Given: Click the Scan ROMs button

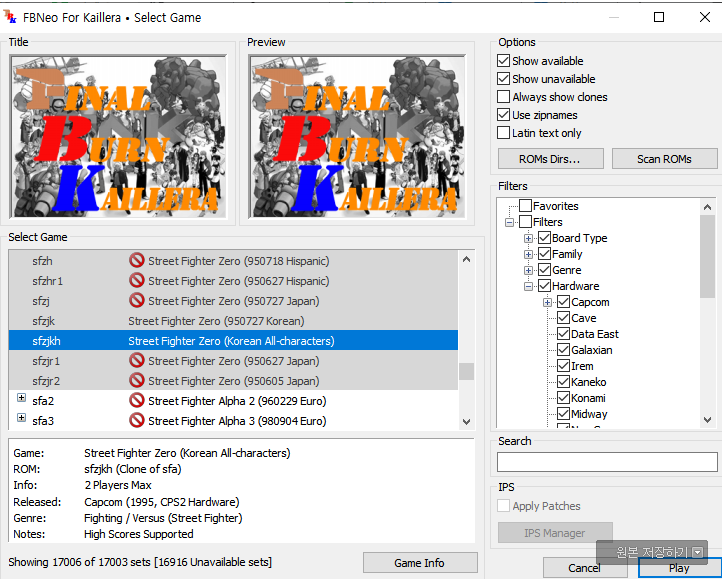Looking at the screenshot, I should click(x=664, y=159).
